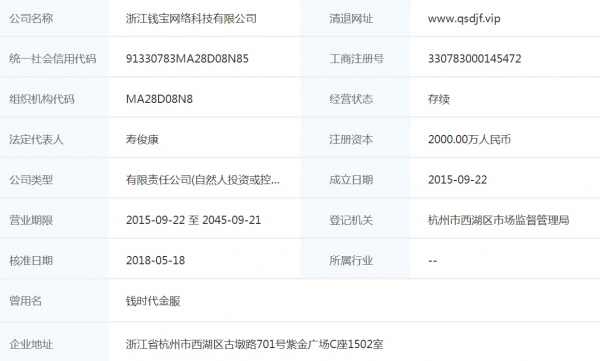Click the 工商注册号 label
This screenshot has height=361, width=600.
pyautogui.click(x=356, y=59)
